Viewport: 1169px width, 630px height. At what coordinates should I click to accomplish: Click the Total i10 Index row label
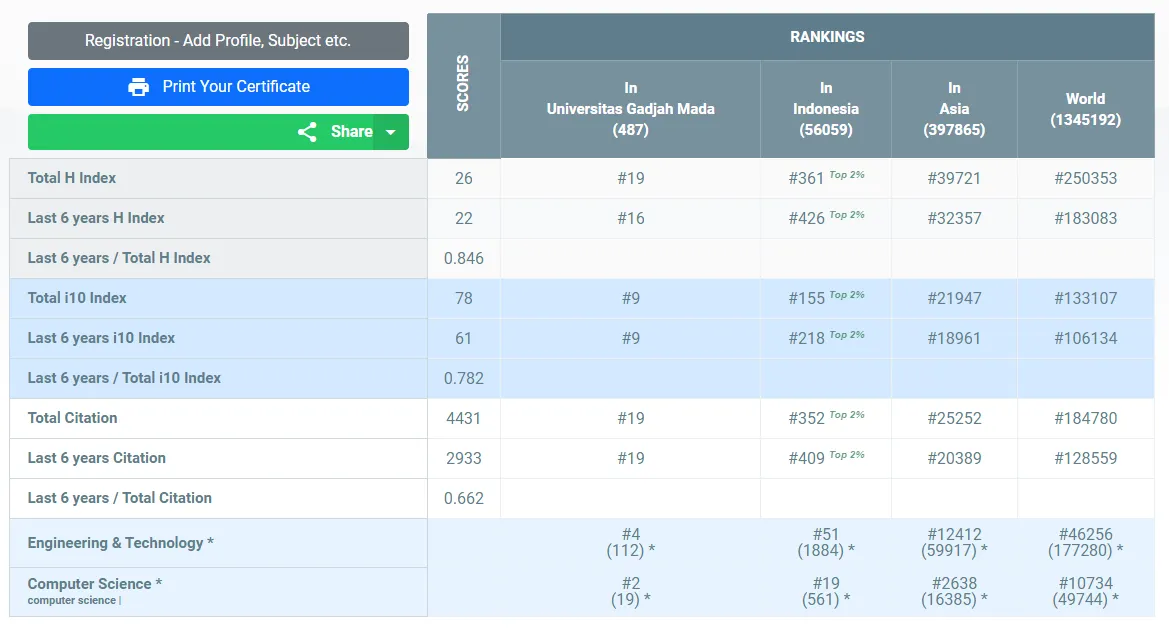pos(77,298)
